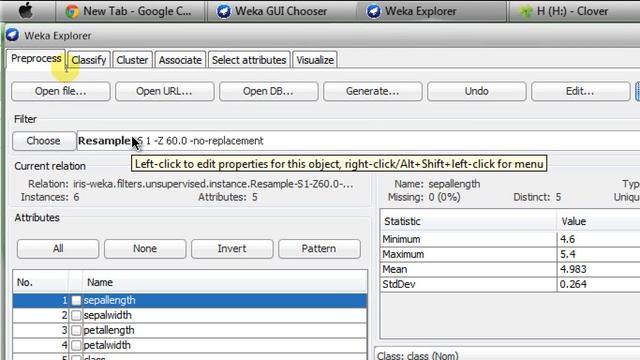Switch to New Tab - Google Chrome
Image resolution: width=640 pixels, height=360 pixels.
click(x=130, y=11)
